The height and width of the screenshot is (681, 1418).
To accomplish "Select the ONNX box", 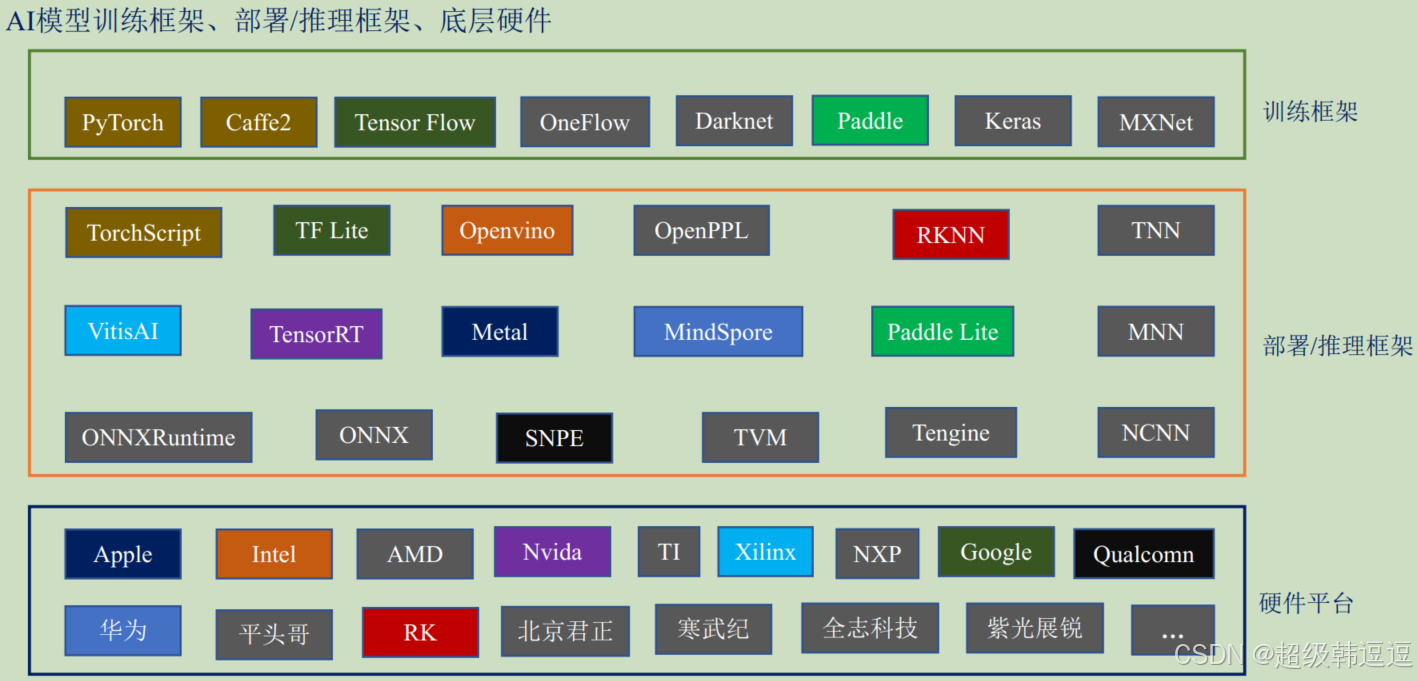I will 374,434.
